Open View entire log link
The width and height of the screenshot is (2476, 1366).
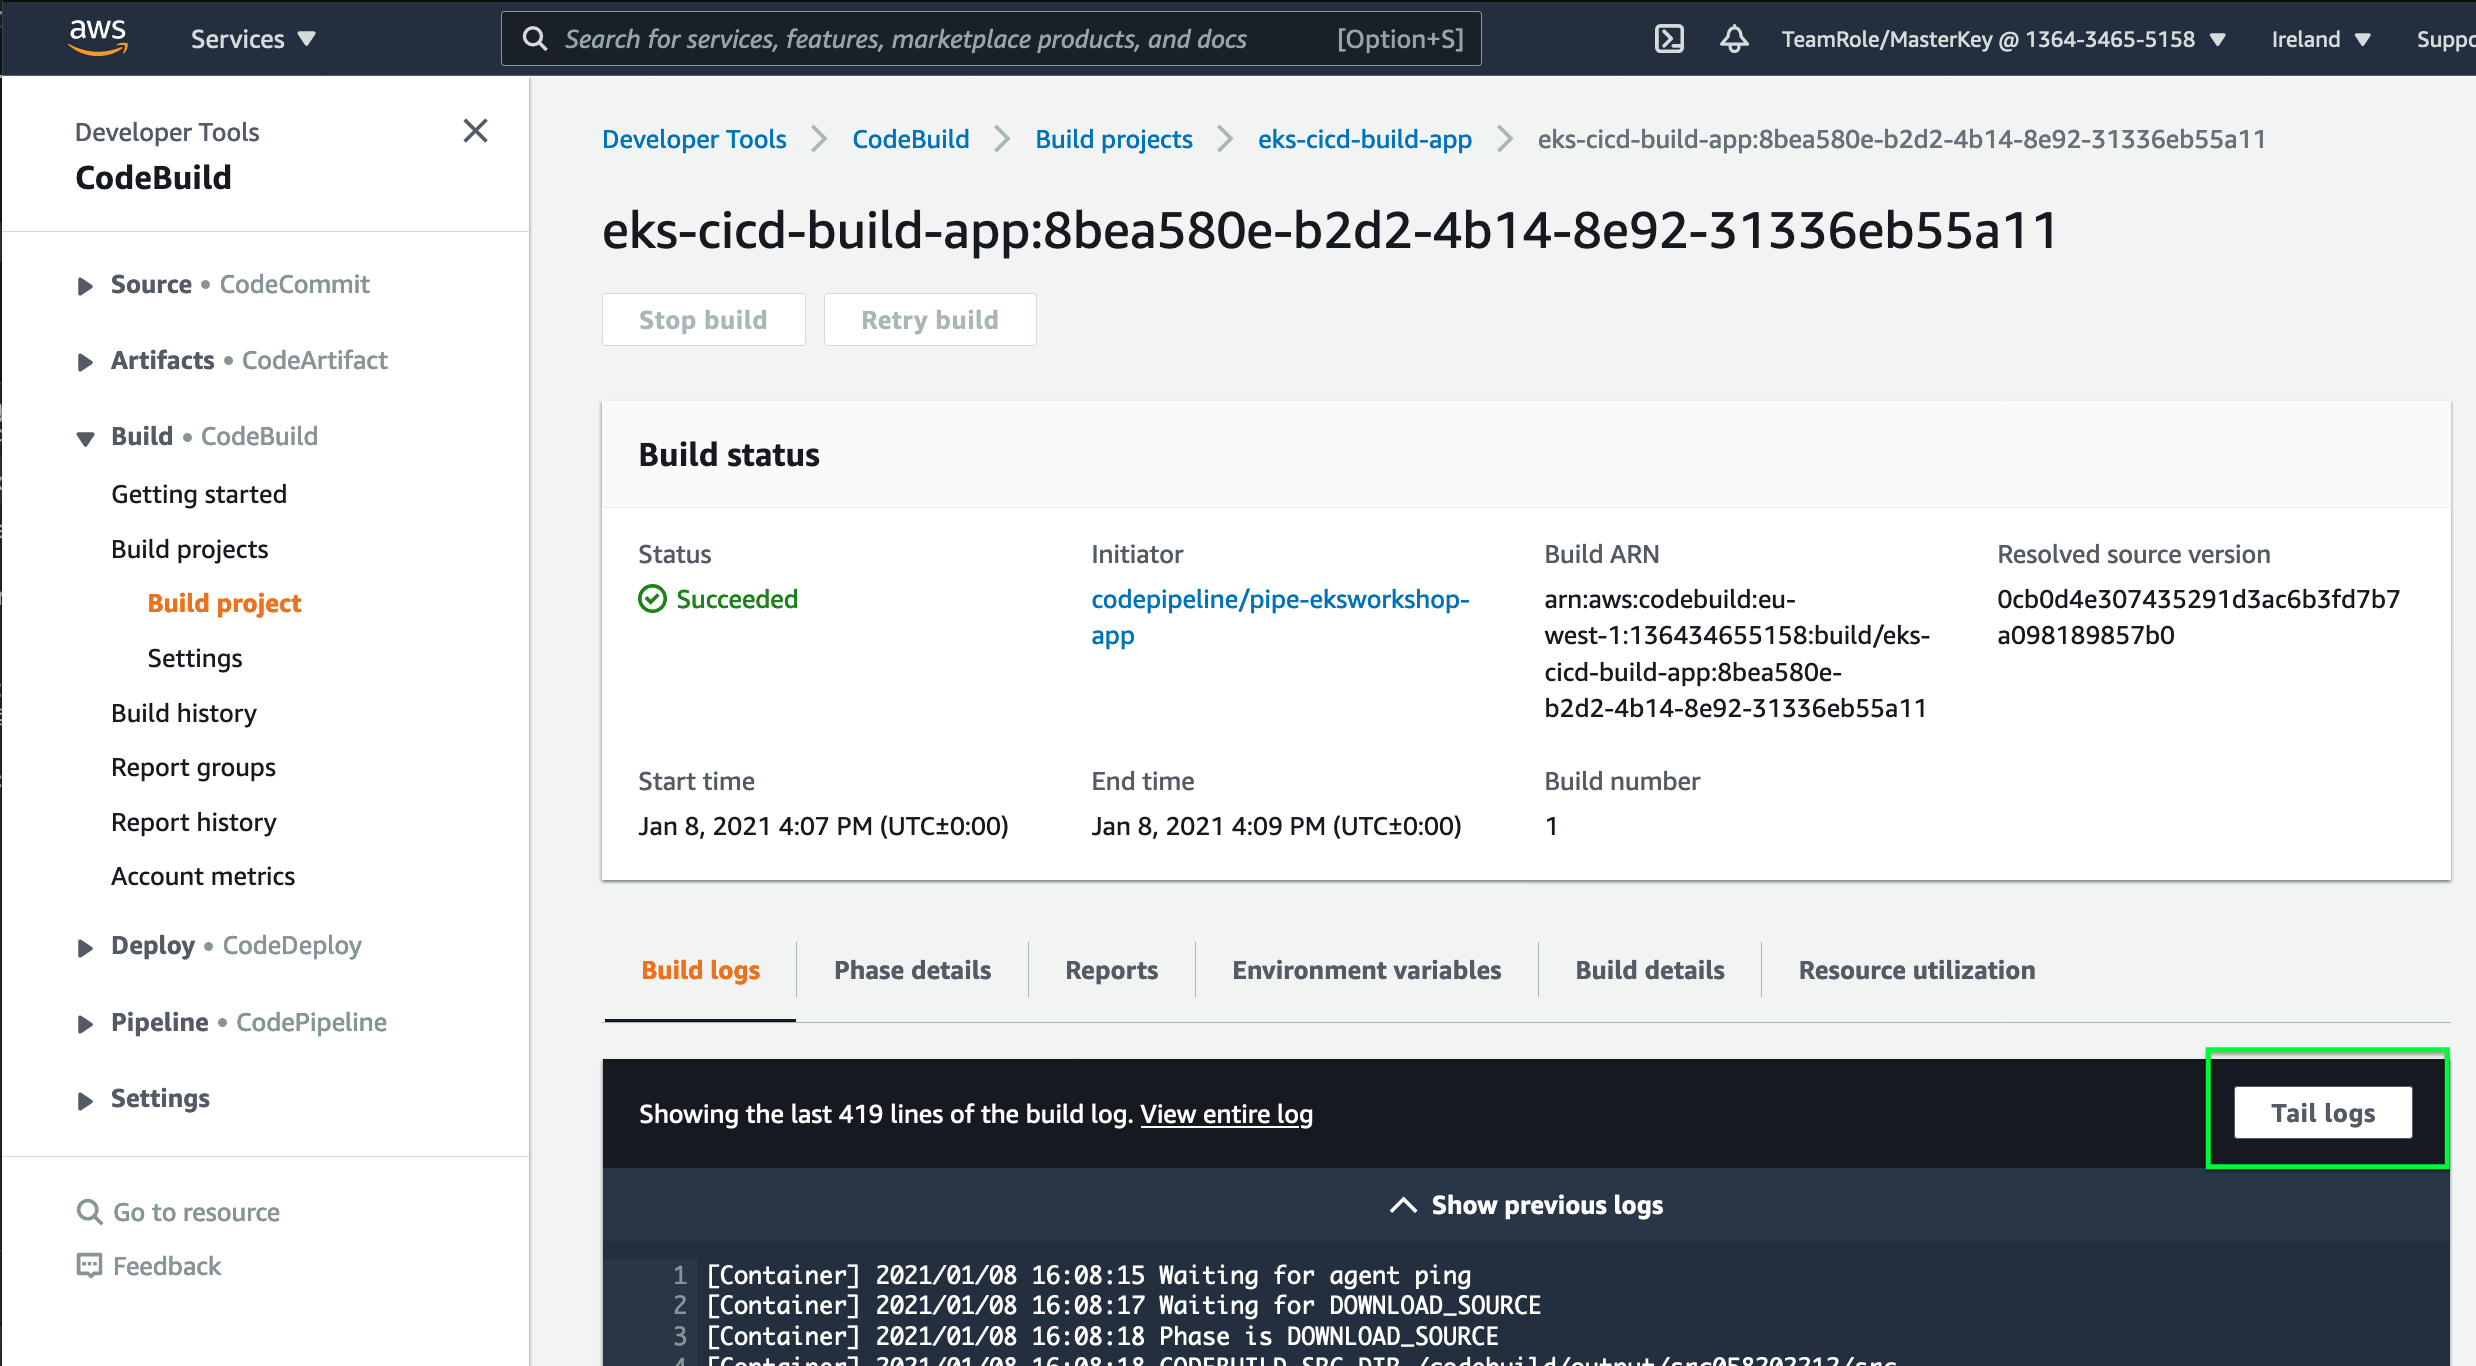1227,1113
